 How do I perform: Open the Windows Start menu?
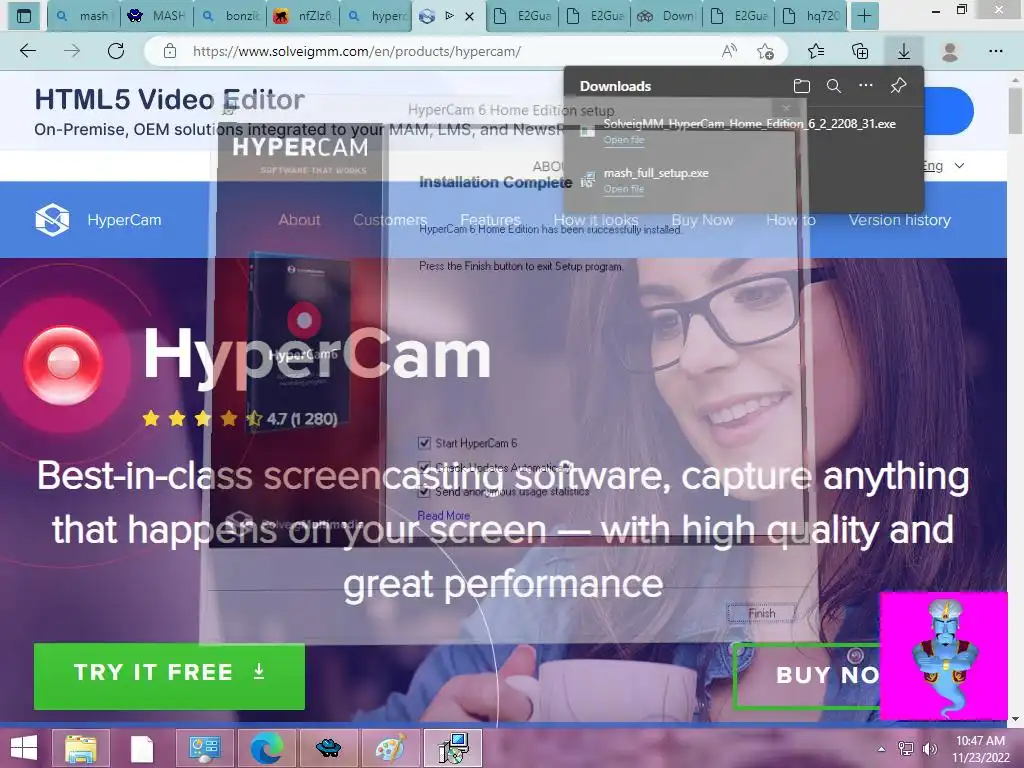click(24, 748)
